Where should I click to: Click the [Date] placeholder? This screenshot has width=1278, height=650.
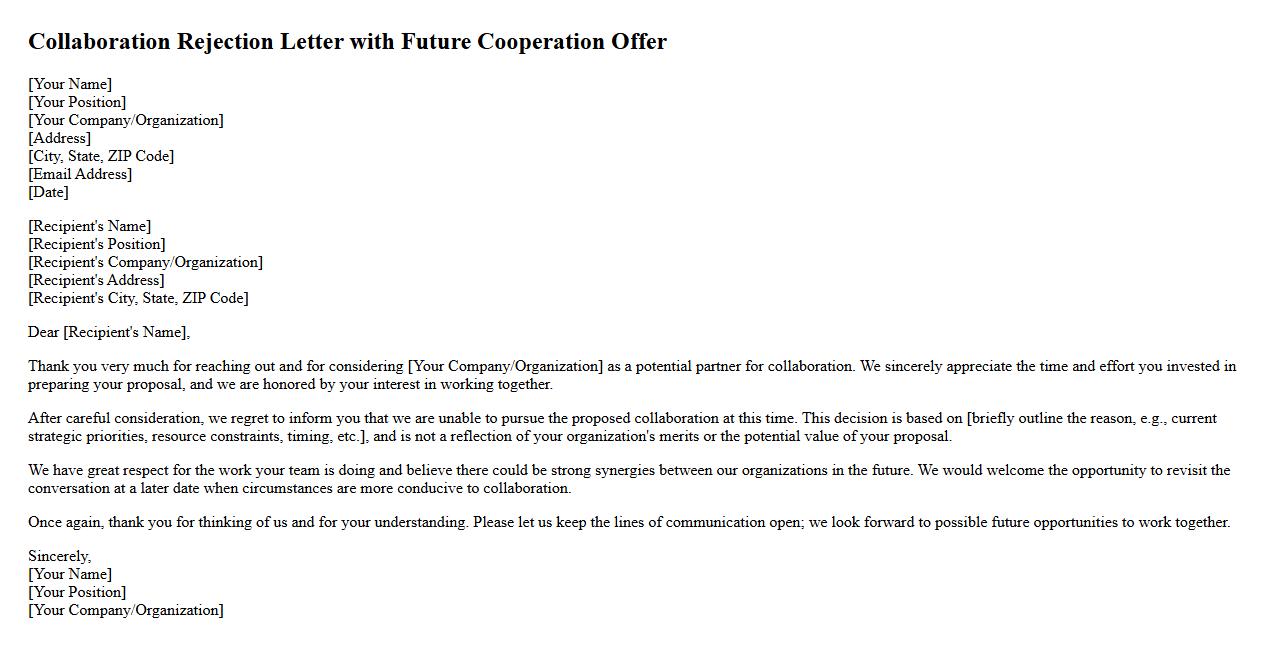[x=48, y=192]
